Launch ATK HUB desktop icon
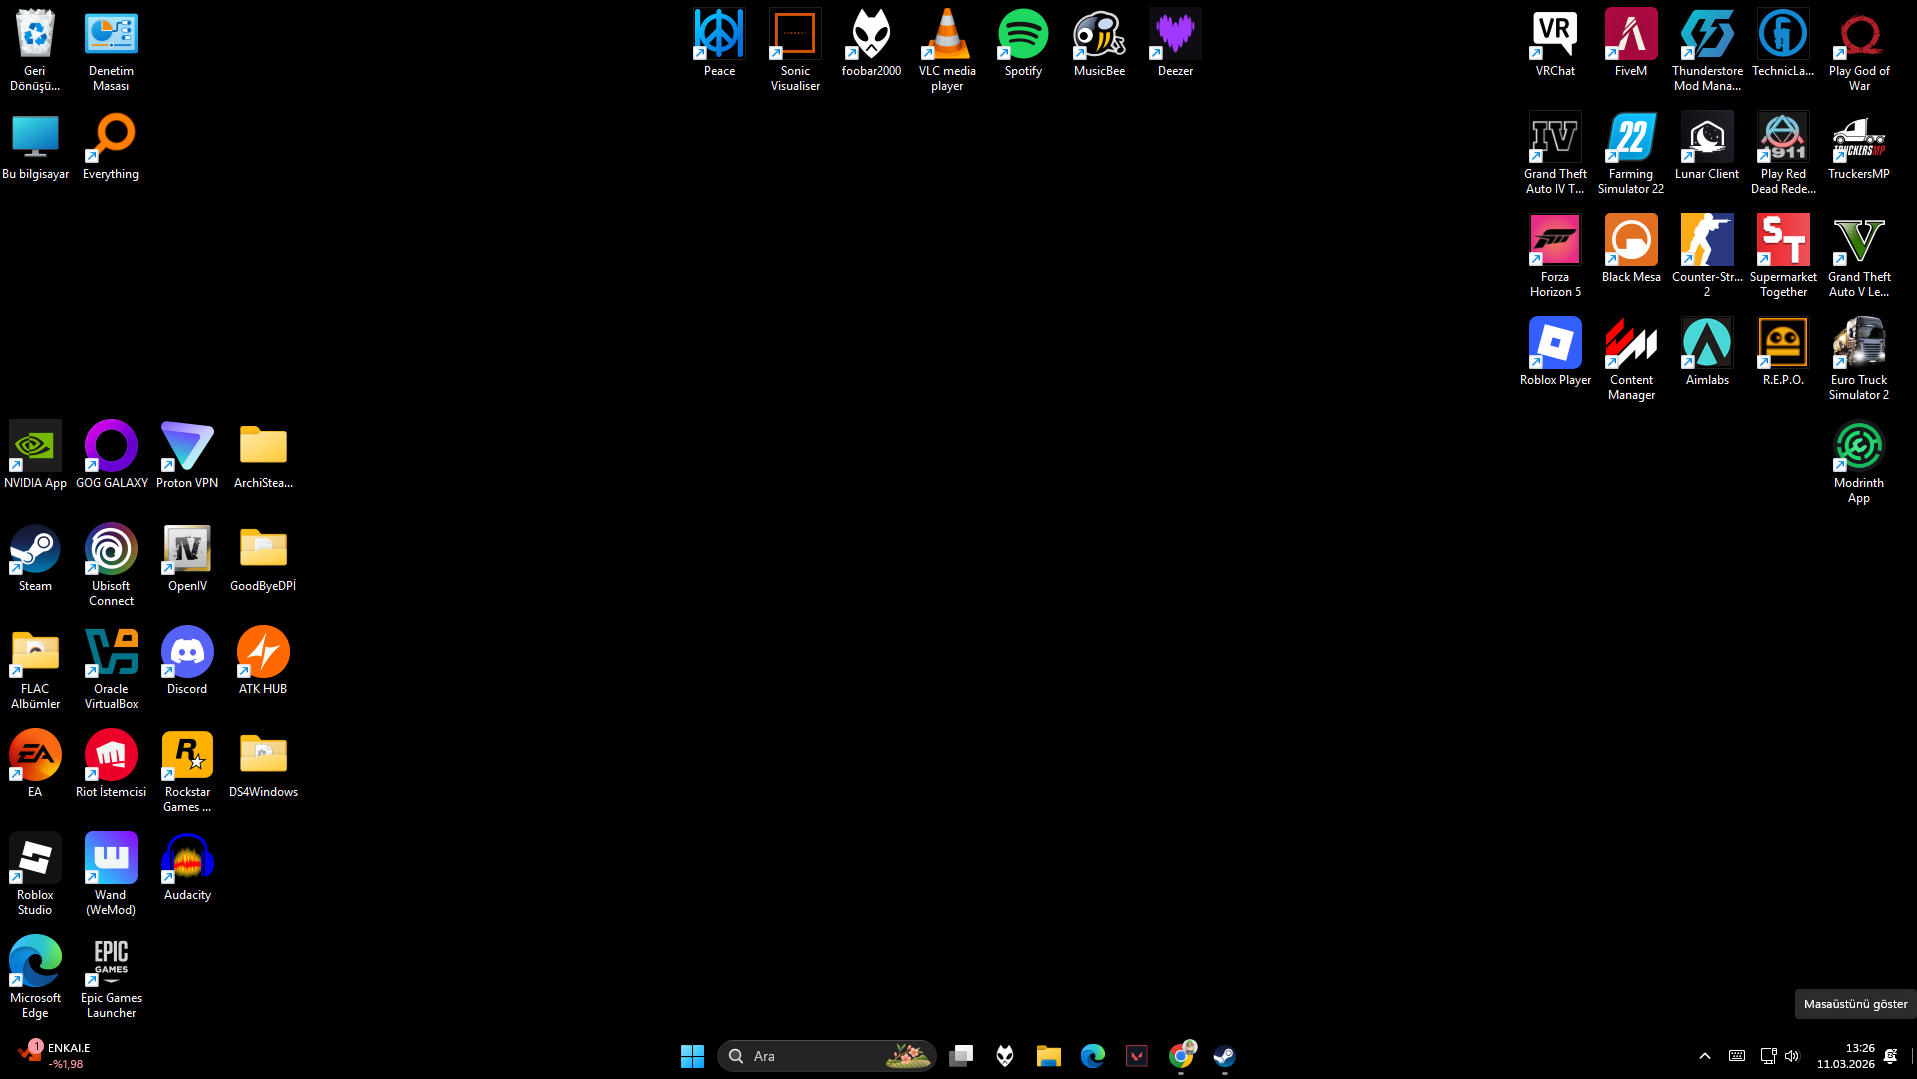 (x=263, y=661)
